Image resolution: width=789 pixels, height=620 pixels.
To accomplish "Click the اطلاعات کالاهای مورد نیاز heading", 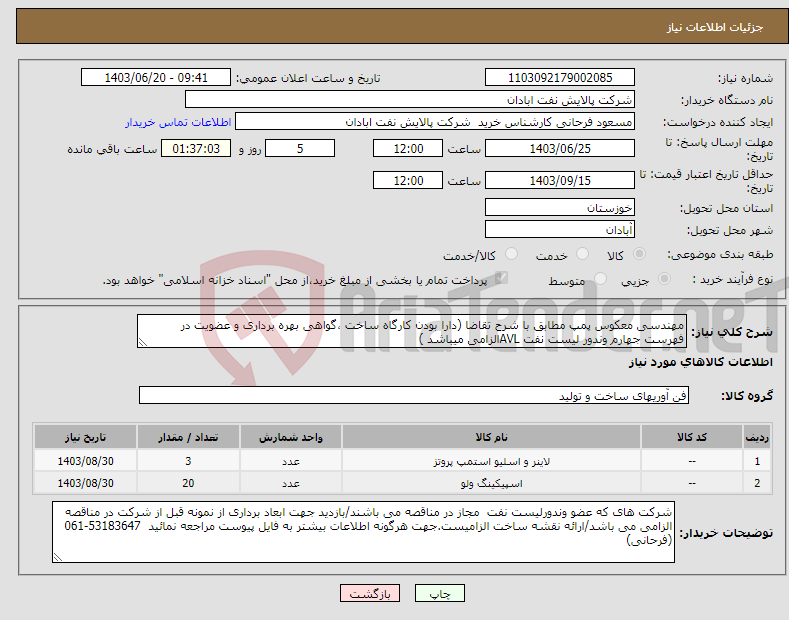I will [x=700, y=362].
